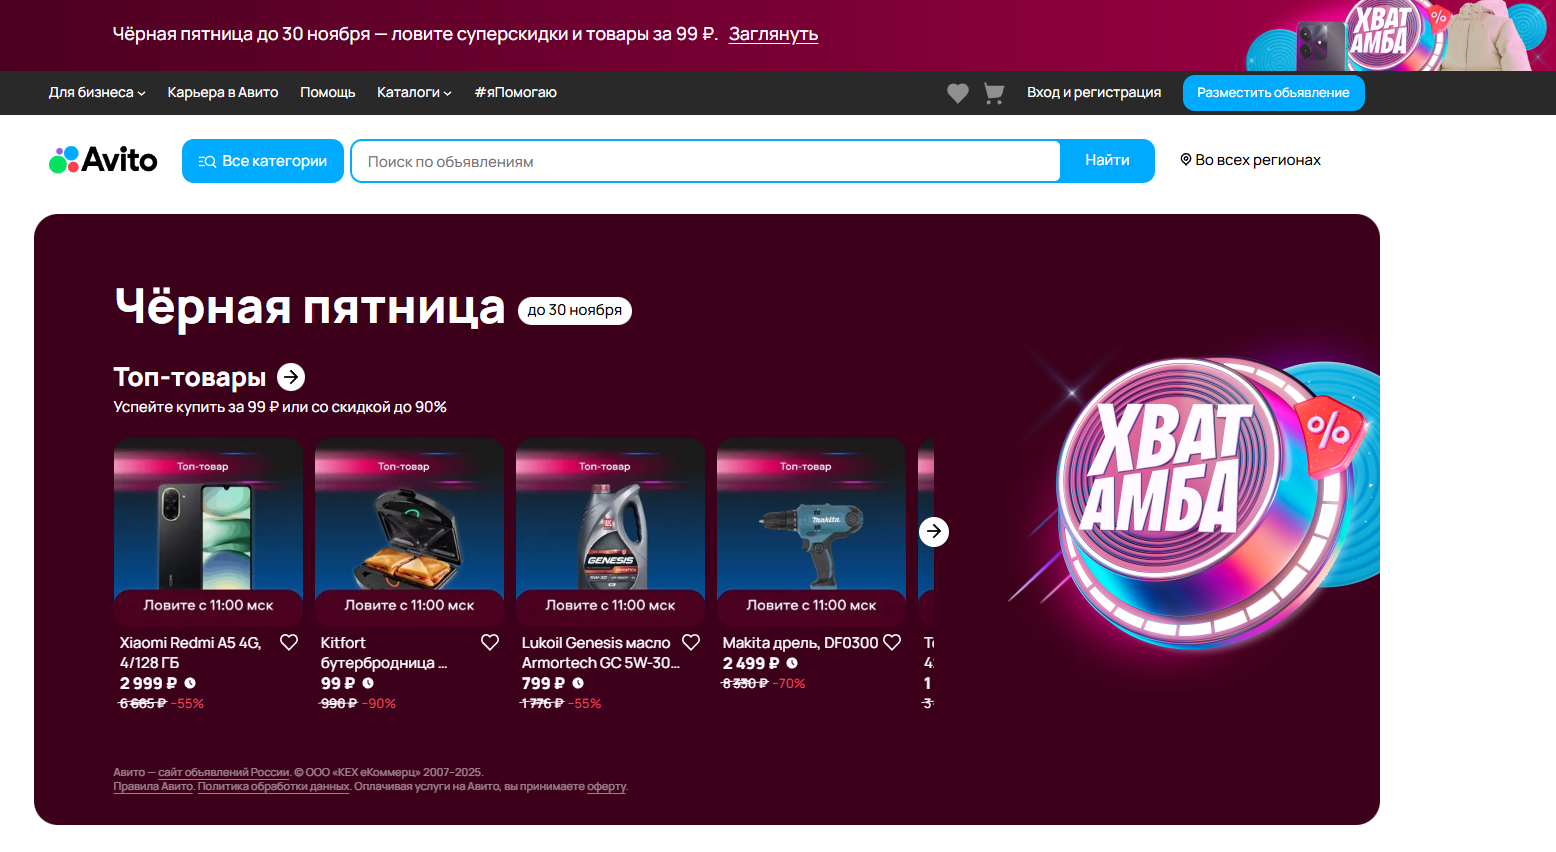Expand the Каталоги menu
This screenshot has height=852, width=1556.
click(414, 92)
